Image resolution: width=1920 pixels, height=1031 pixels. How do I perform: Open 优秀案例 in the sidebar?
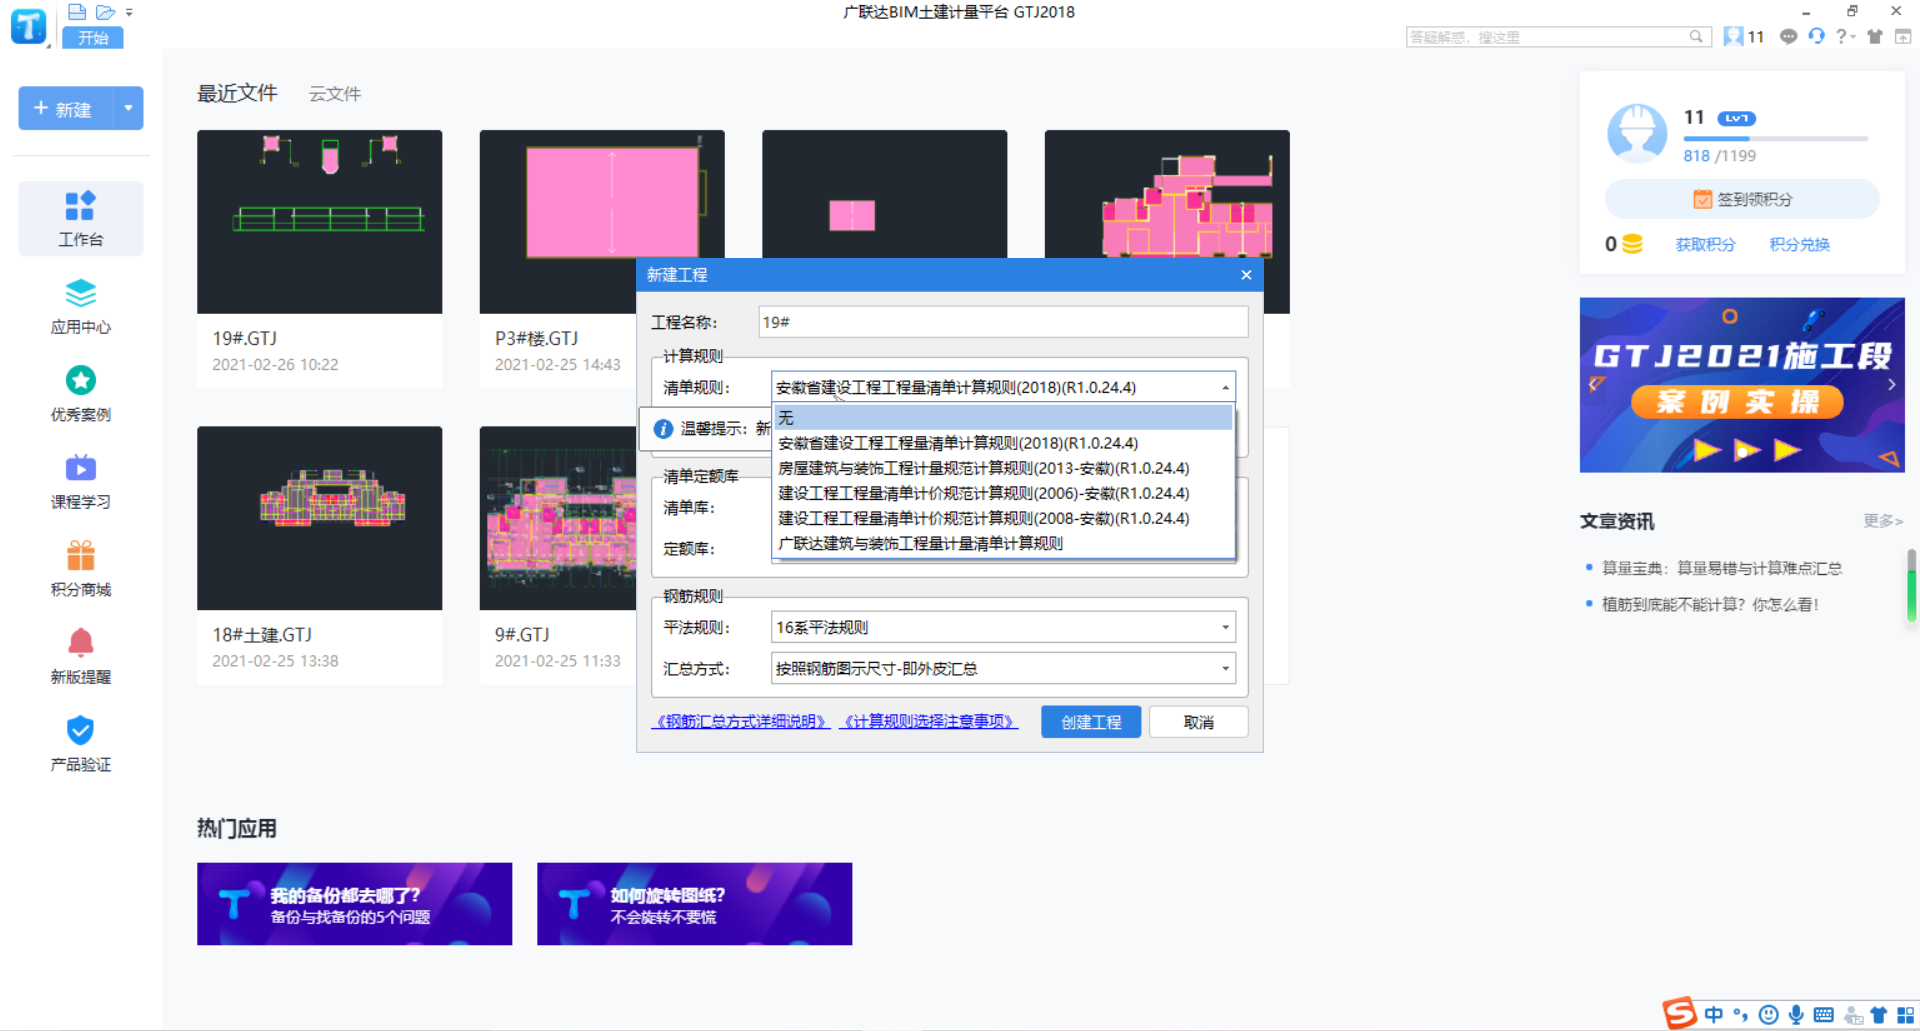point(80,393)
